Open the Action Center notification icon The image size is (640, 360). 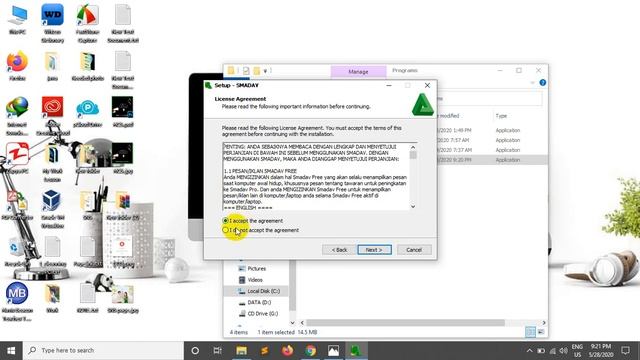(625, 351)
